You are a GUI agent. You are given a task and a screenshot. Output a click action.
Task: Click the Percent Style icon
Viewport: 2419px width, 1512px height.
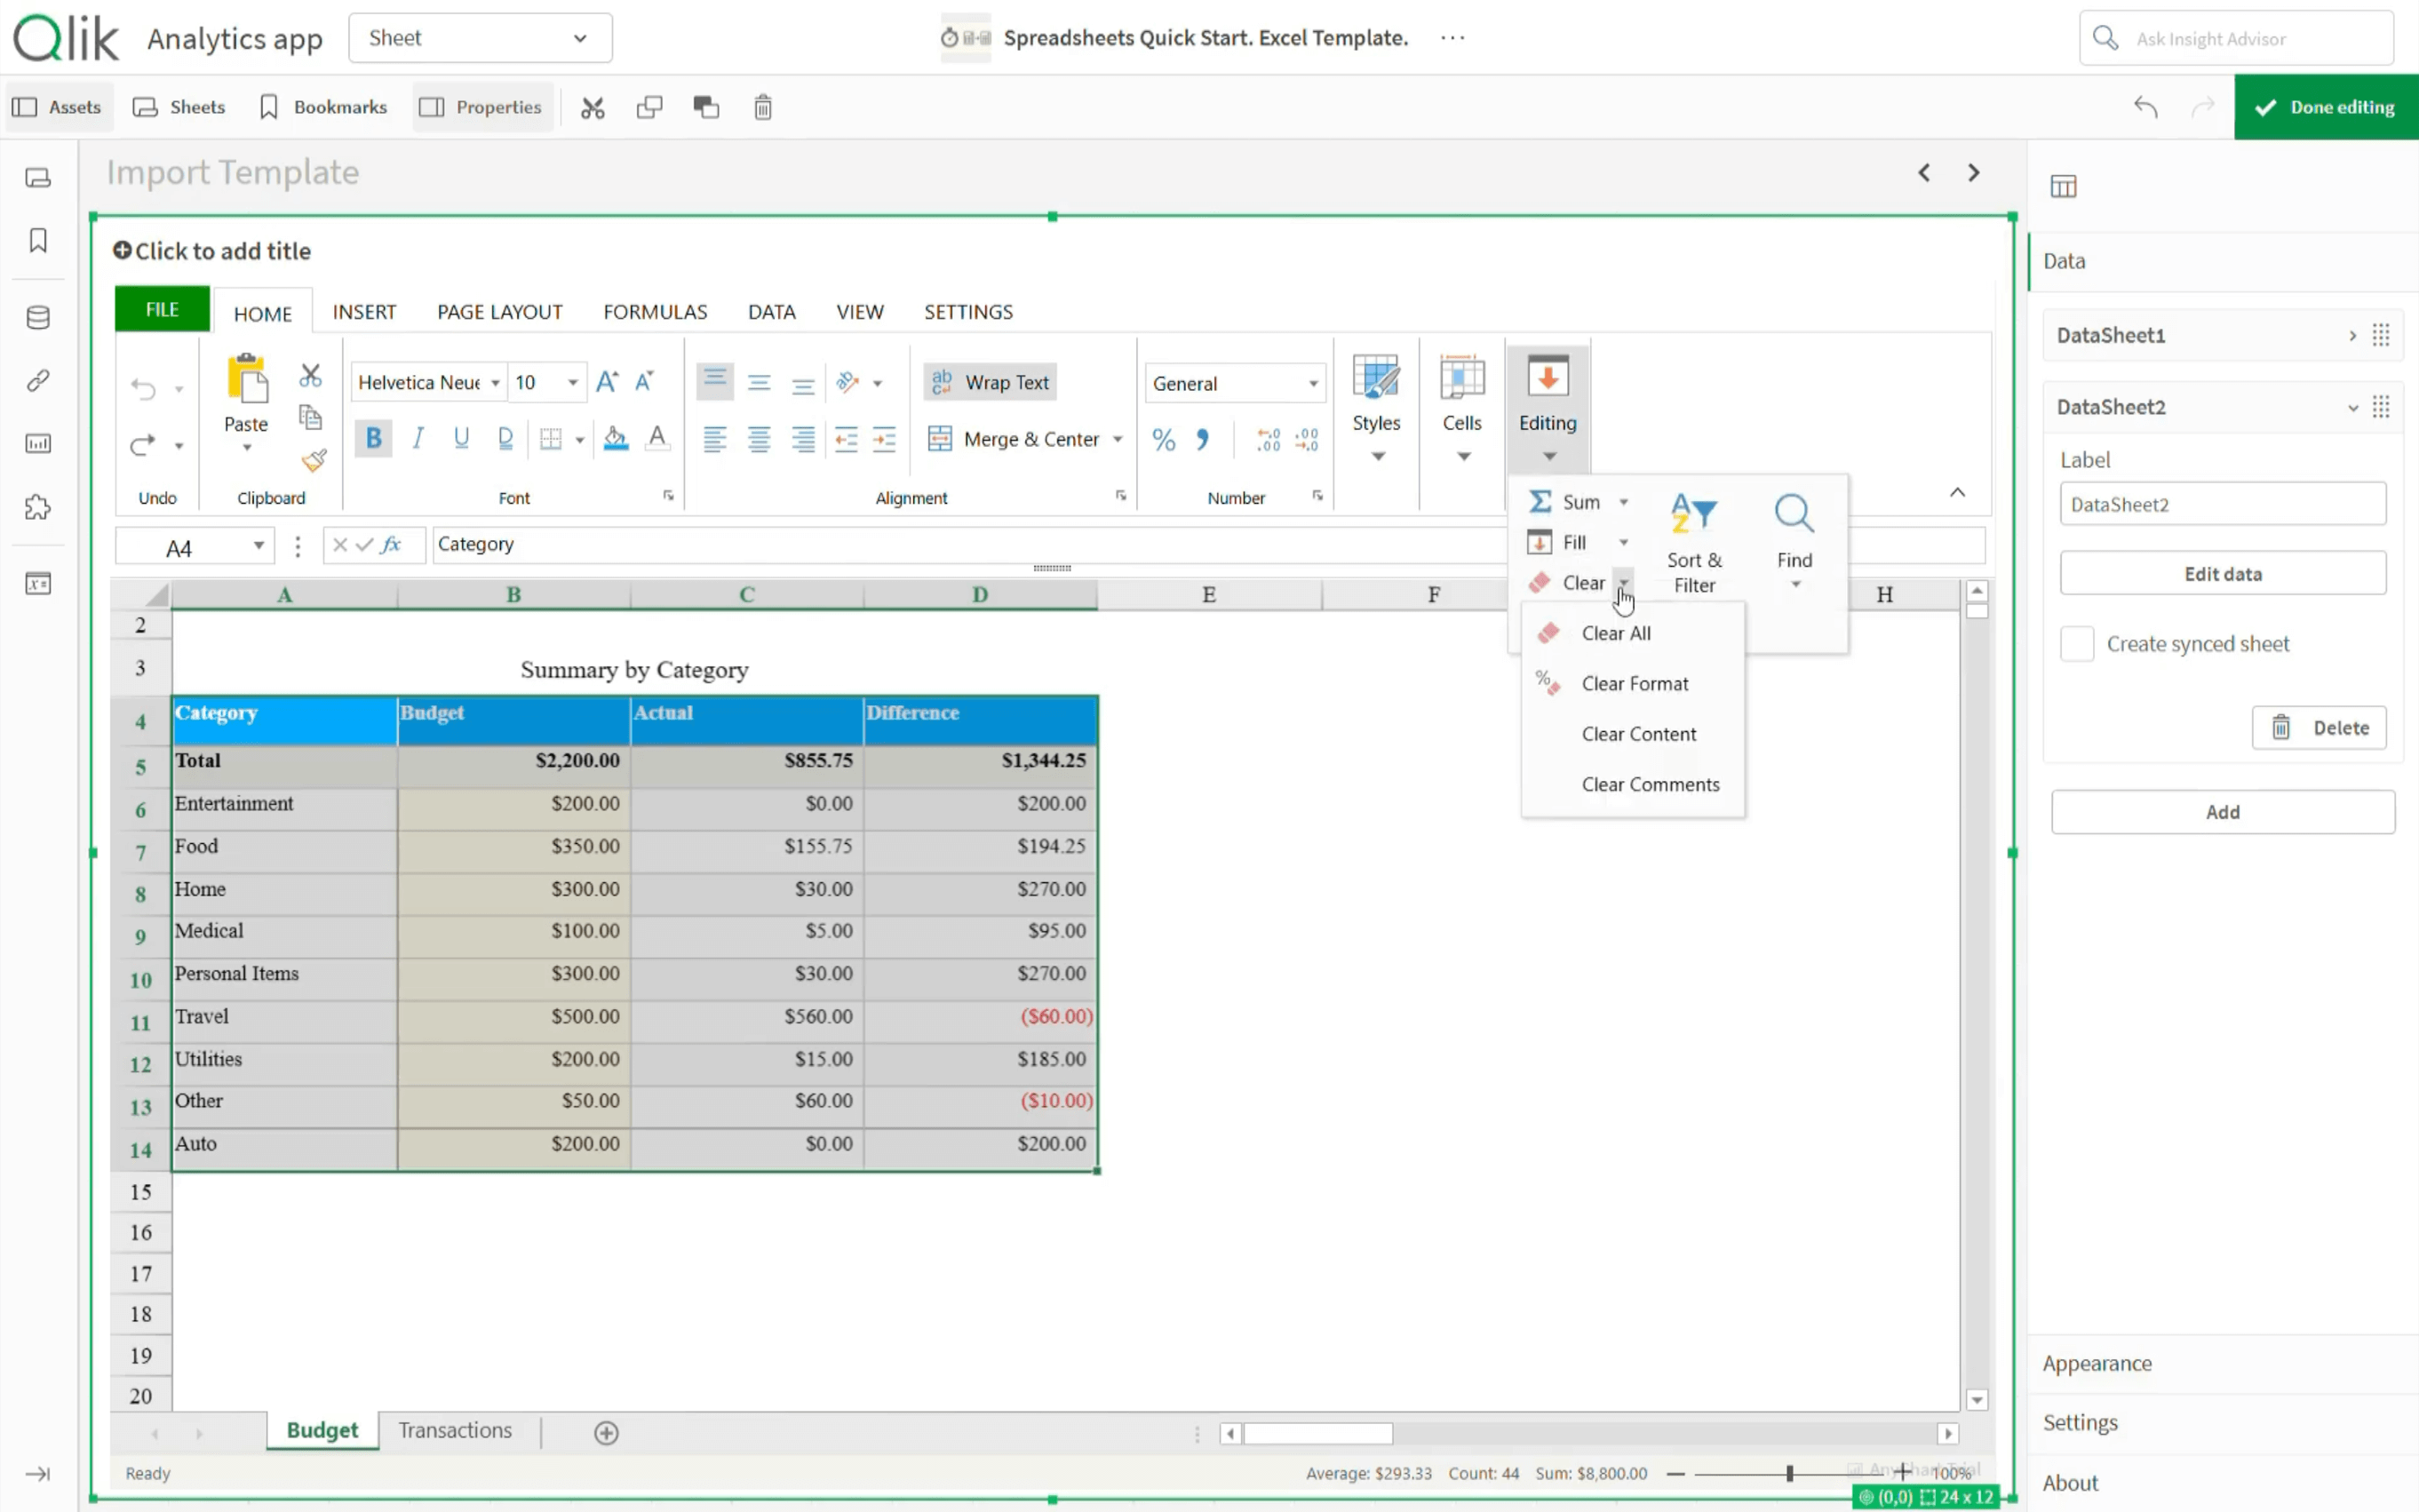(x=1163, y=439)
